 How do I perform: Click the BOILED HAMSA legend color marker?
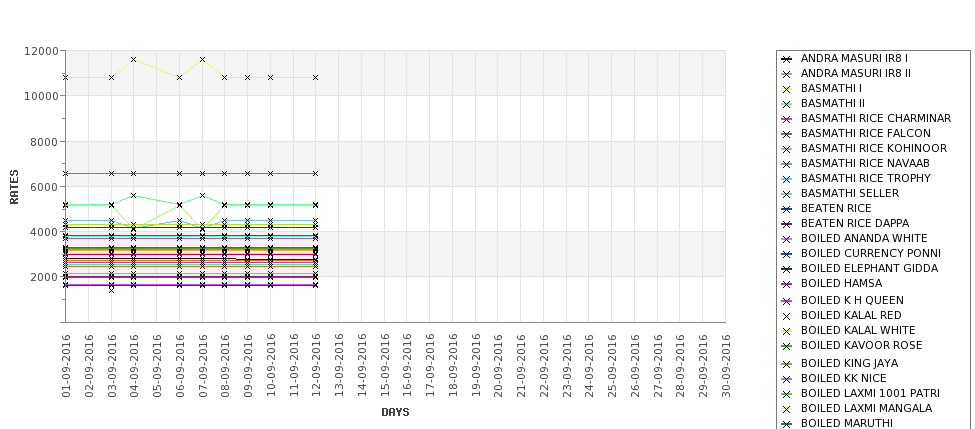click(x=787, y=284)
